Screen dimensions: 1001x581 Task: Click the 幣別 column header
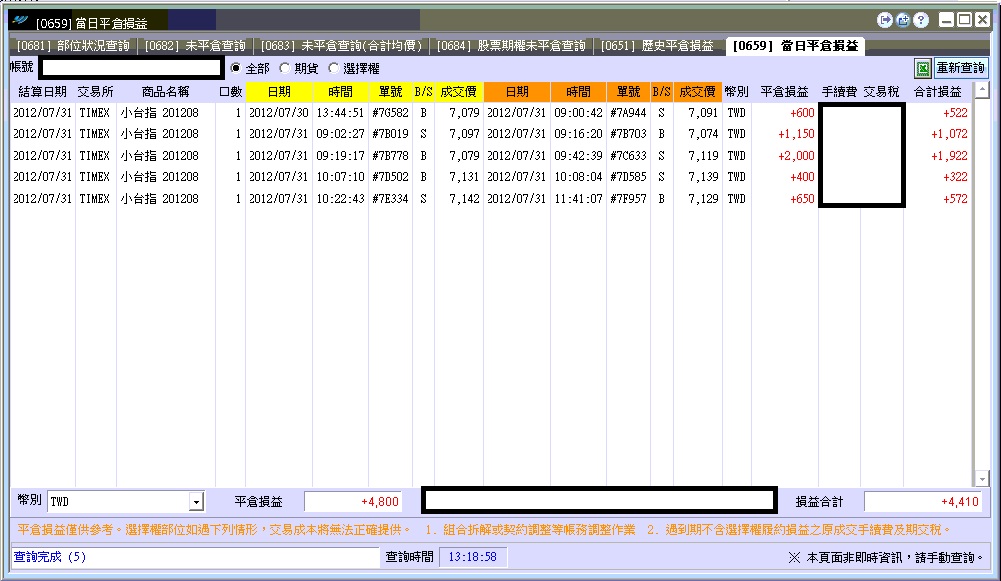[x=737, y=92]
